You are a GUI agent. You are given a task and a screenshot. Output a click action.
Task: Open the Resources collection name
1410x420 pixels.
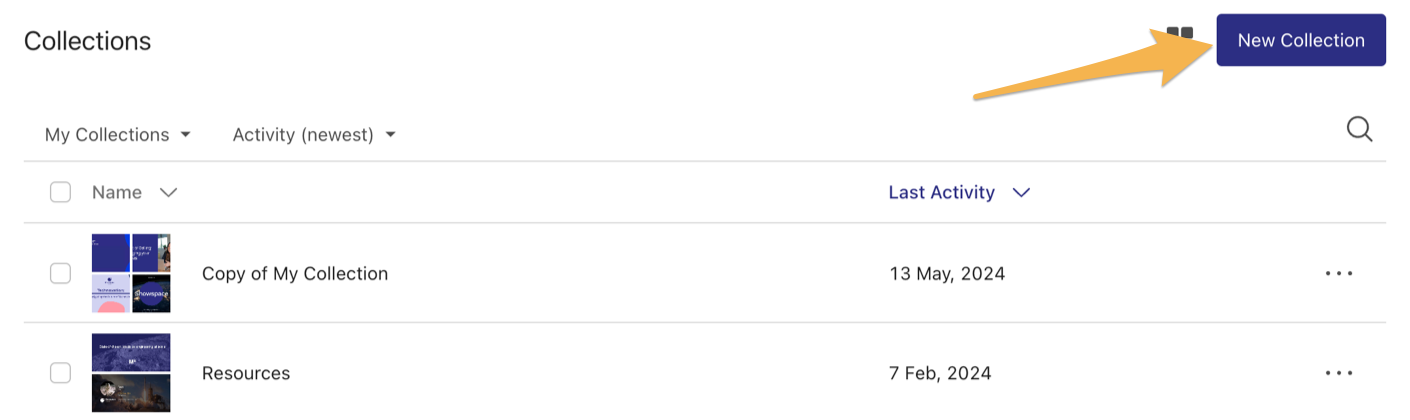246,373
